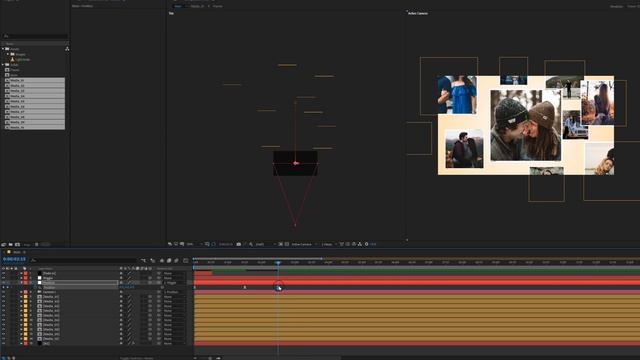Click the new folder icon in Project panel
The width and height of the screenshot is (640, 360).
(x=11, y=244)
